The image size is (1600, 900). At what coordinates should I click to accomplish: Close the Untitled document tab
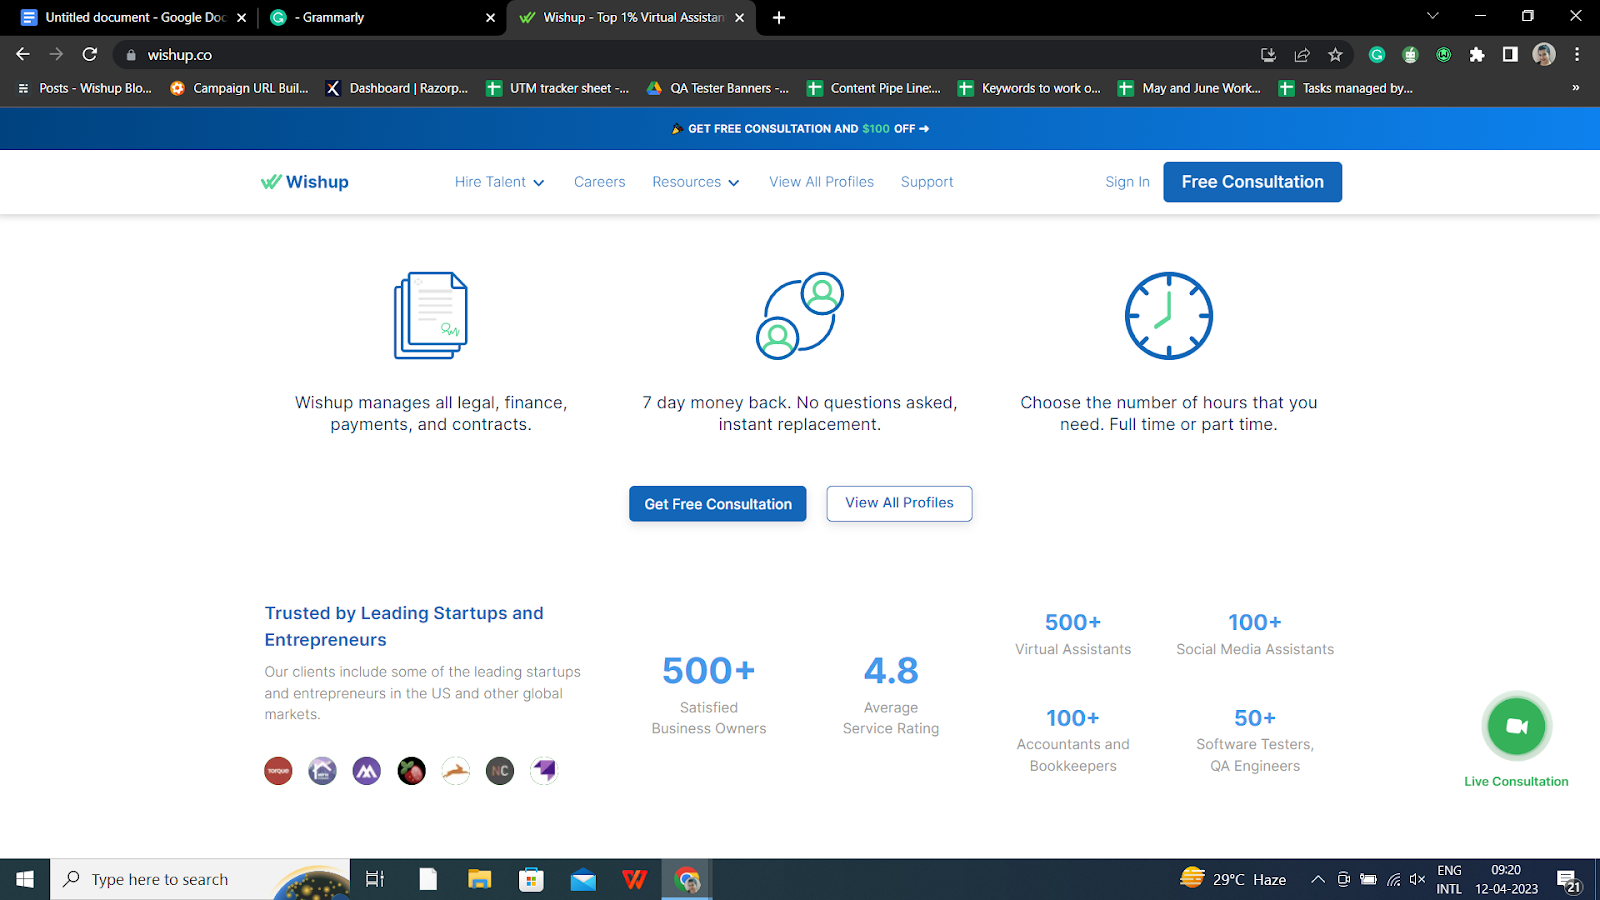pos(241,17)
